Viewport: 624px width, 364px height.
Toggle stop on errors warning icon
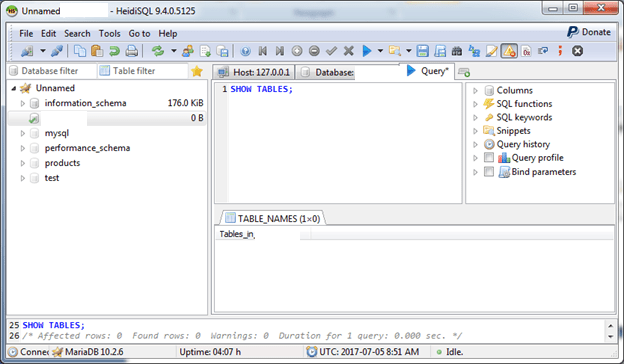point(509,51)
